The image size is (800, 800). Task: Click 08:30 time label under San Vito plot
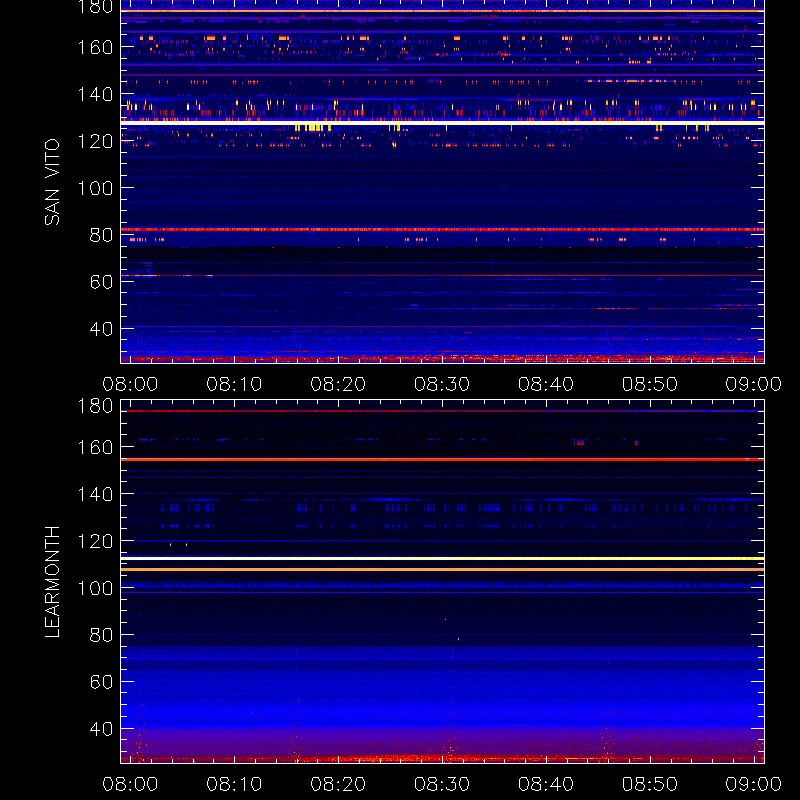tap(442, 384)
